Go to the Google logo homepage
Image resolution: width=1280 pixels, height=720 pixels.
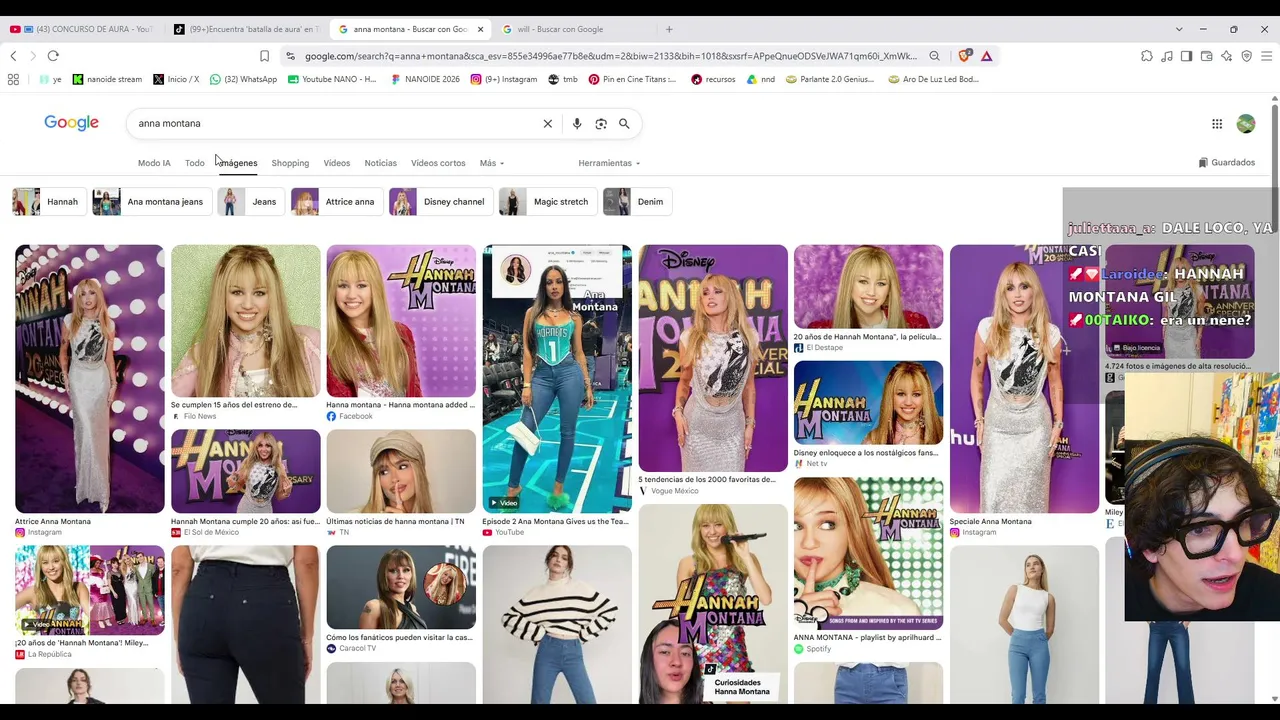click(x=71, y=123)
